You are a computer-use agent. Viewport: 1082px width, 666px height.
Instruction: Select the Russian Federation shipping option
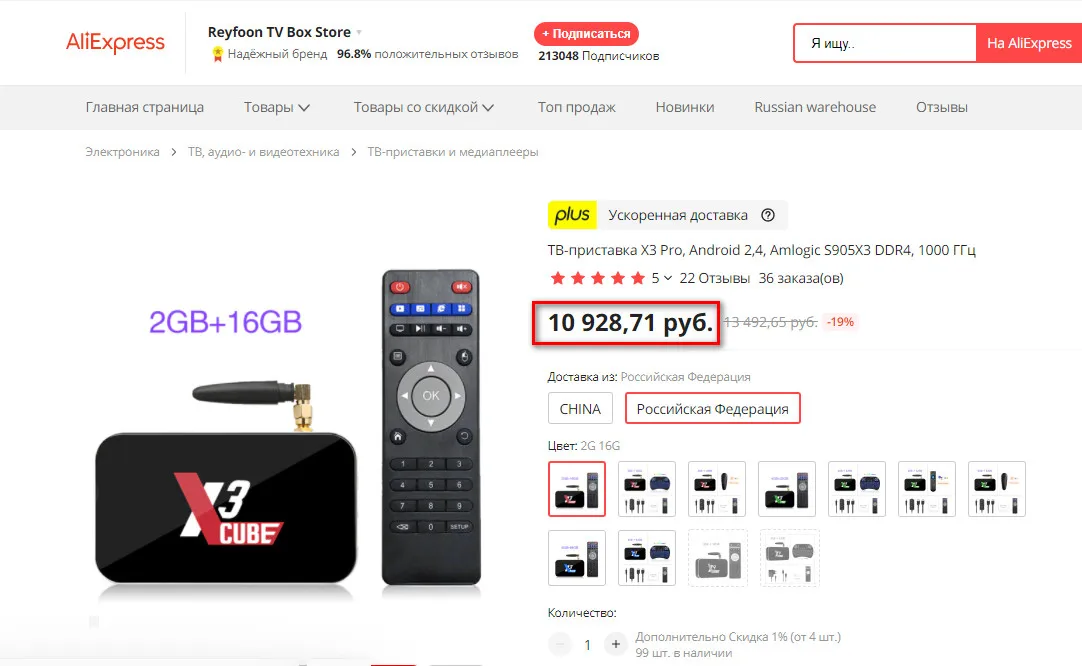pyautogui.click(x=712, y=409)
